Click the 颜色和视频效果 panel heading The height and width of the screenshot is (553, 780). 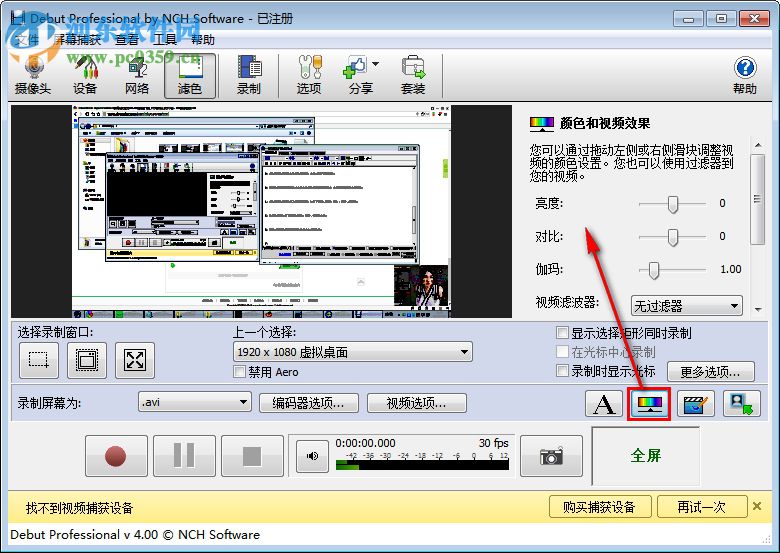605,123
